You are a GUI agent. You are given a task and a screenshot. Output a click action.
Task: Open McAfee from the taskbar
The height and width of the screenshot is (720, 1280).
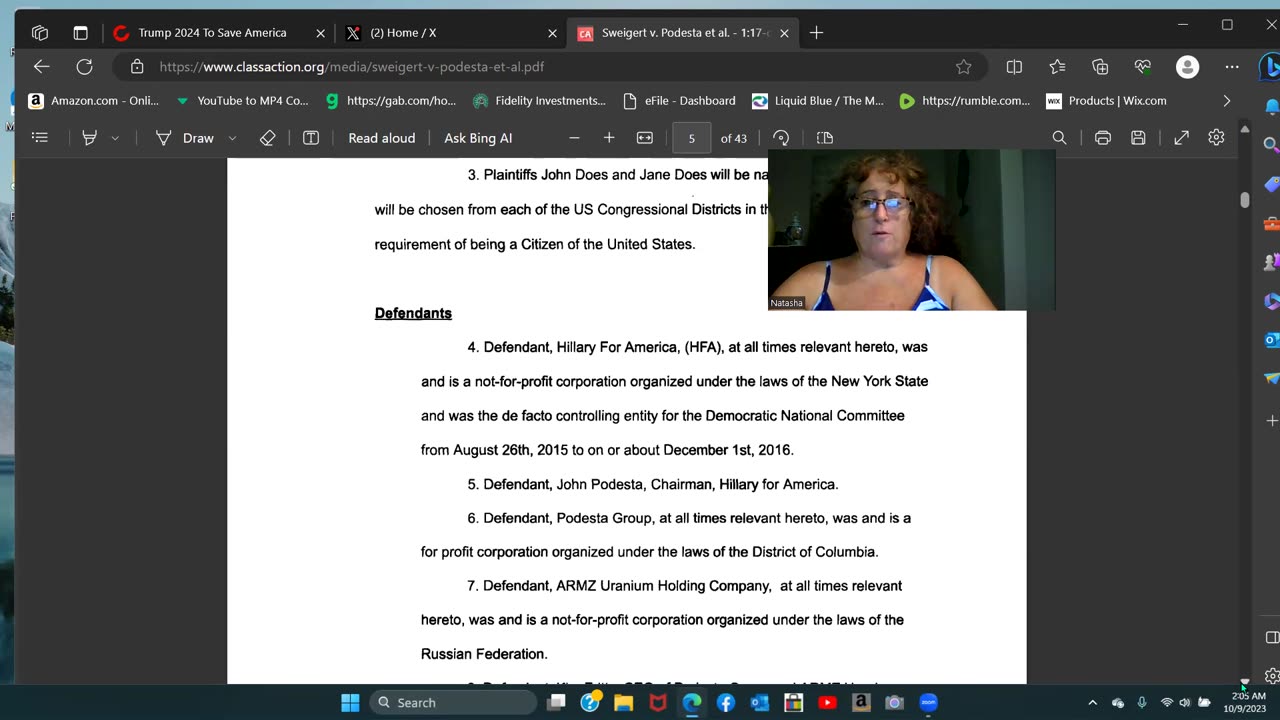coord(658,702)
